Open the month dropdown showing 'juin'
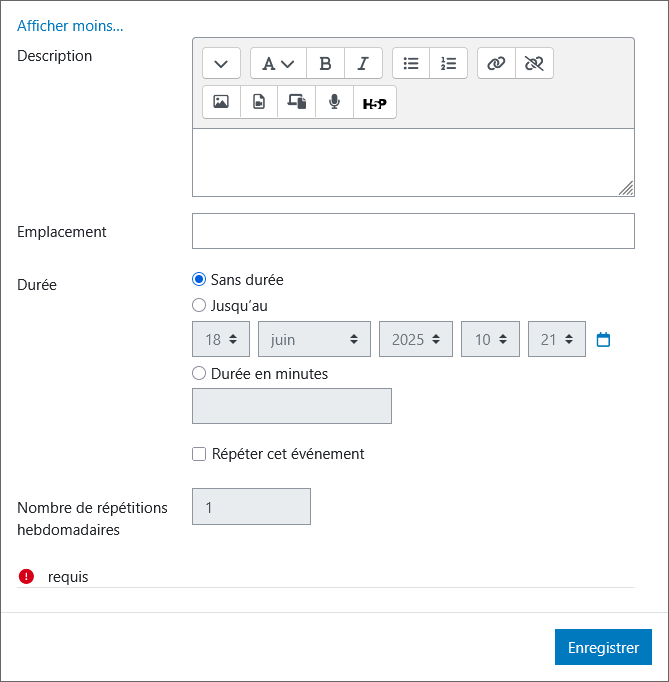The height and width of the screenshot is (682, 669). pyautogui.click(x=314, y=340)
